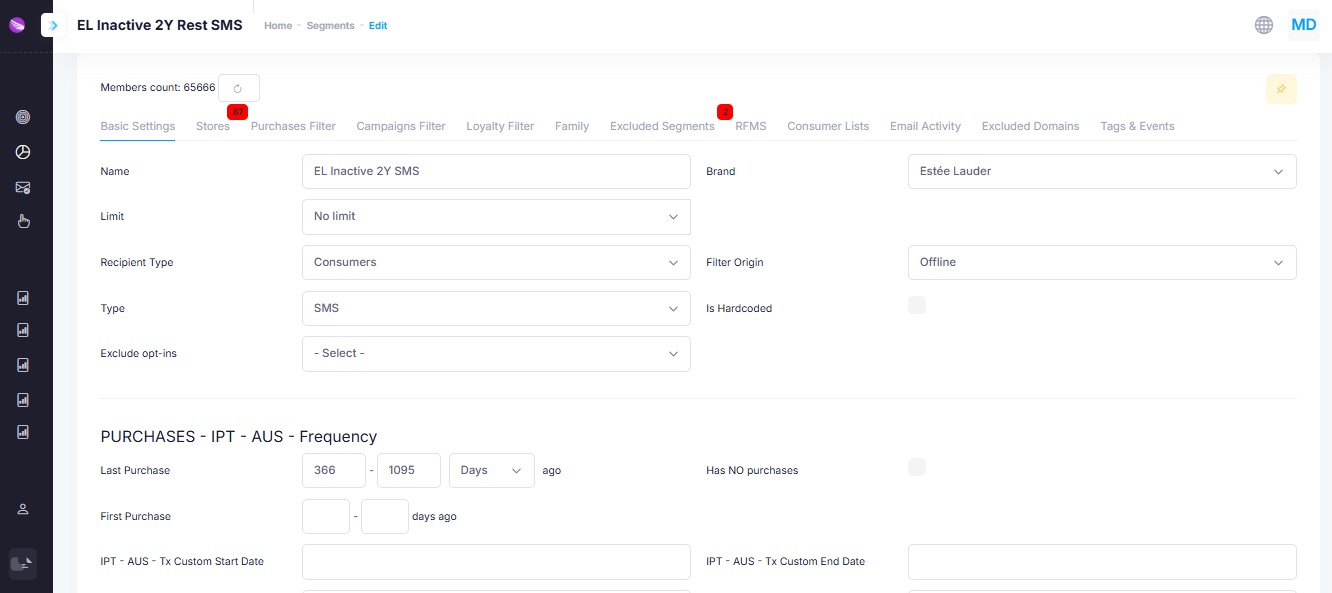Toggle the Is Hardcoded checkbox
This screenshot has height=593, width=1332.
pos(917,305)
